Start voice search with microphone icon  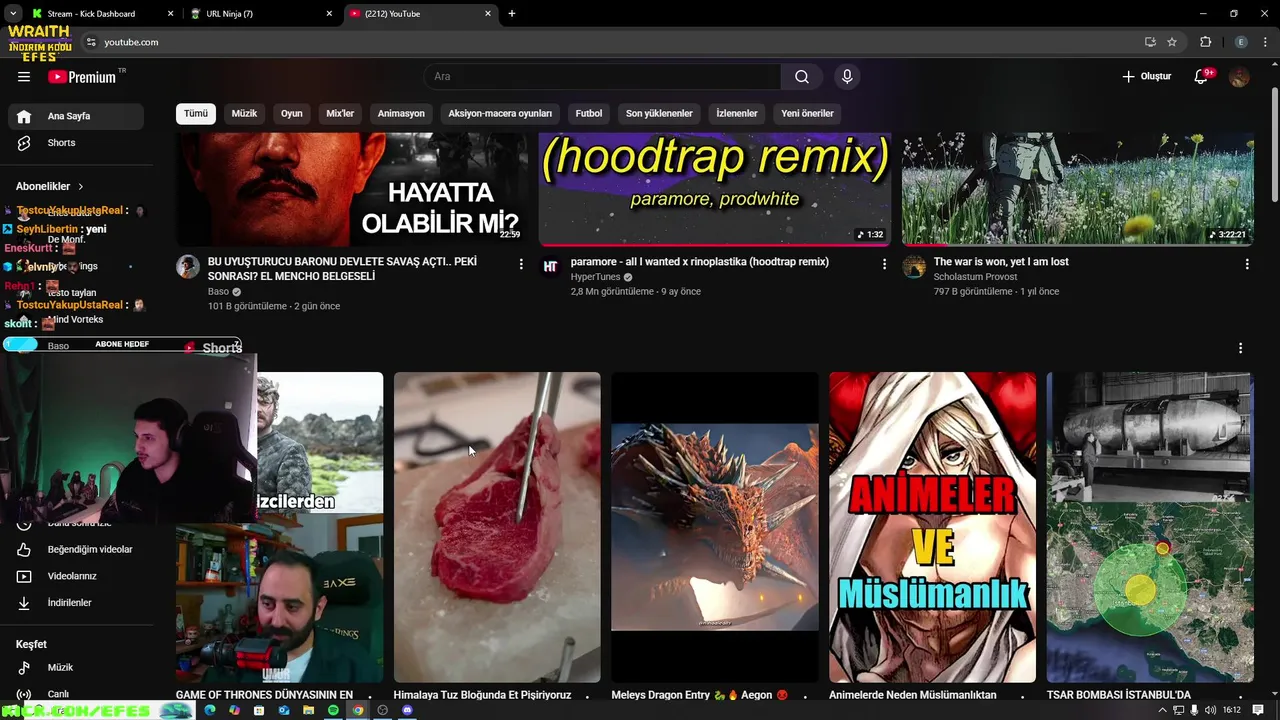click(847, 77)
